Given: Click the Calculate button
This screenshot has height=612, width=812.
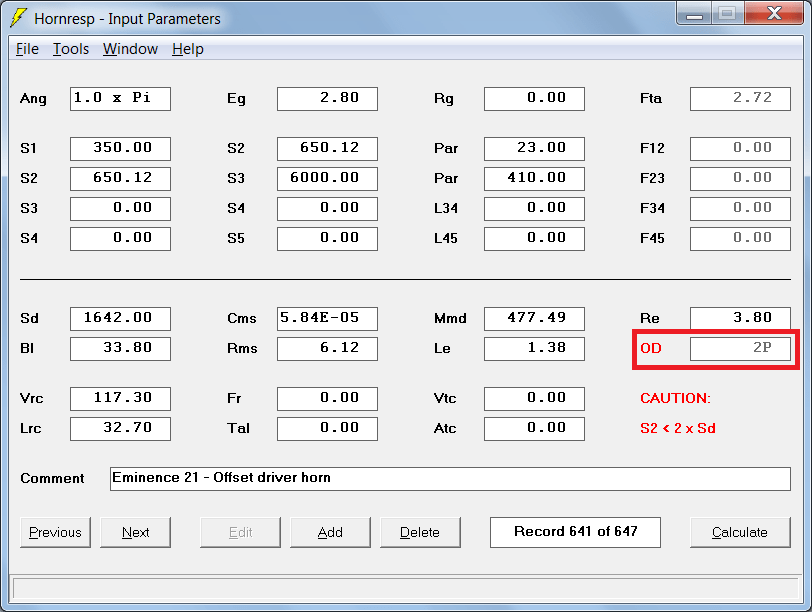Looking at the screenshot, I should tap(740, 532).
